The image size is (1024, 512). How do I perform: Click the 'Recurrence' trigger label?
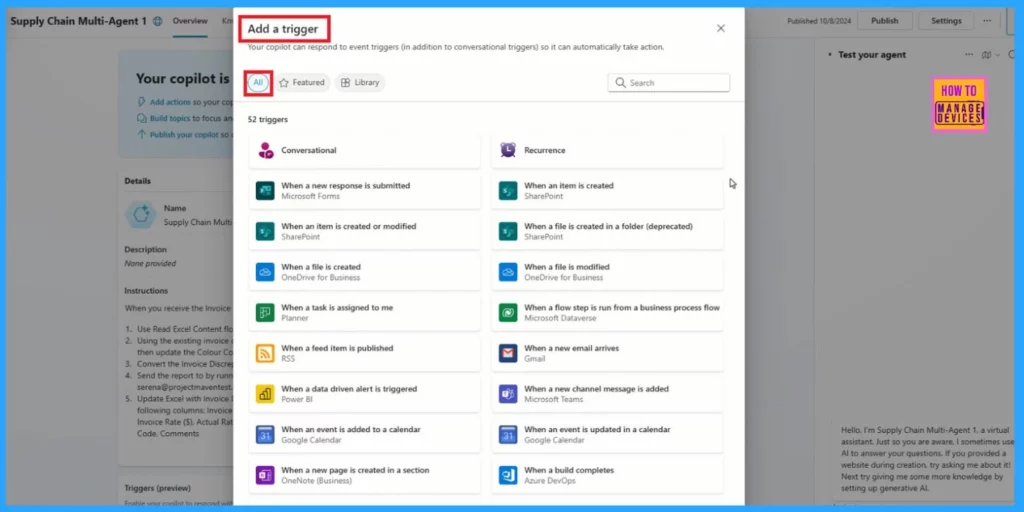click(545, 150)
